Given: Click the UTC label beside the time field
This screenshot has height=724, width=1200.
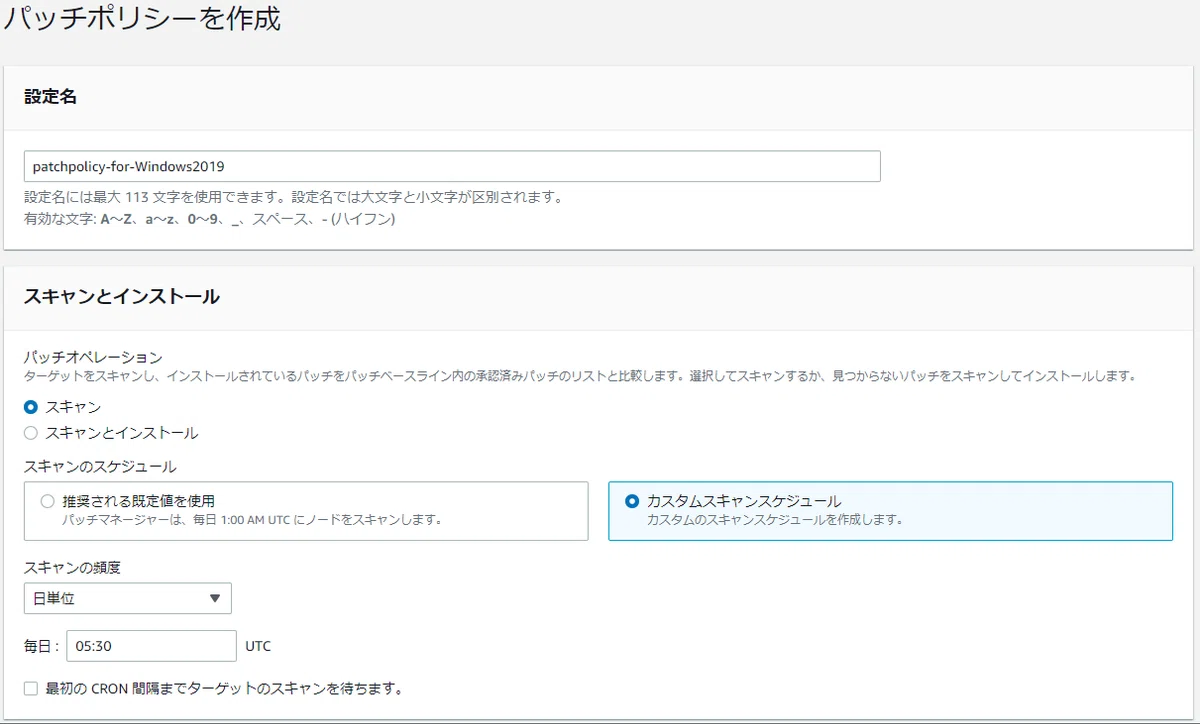Looking at the screenshot, I should pos(258,646).
